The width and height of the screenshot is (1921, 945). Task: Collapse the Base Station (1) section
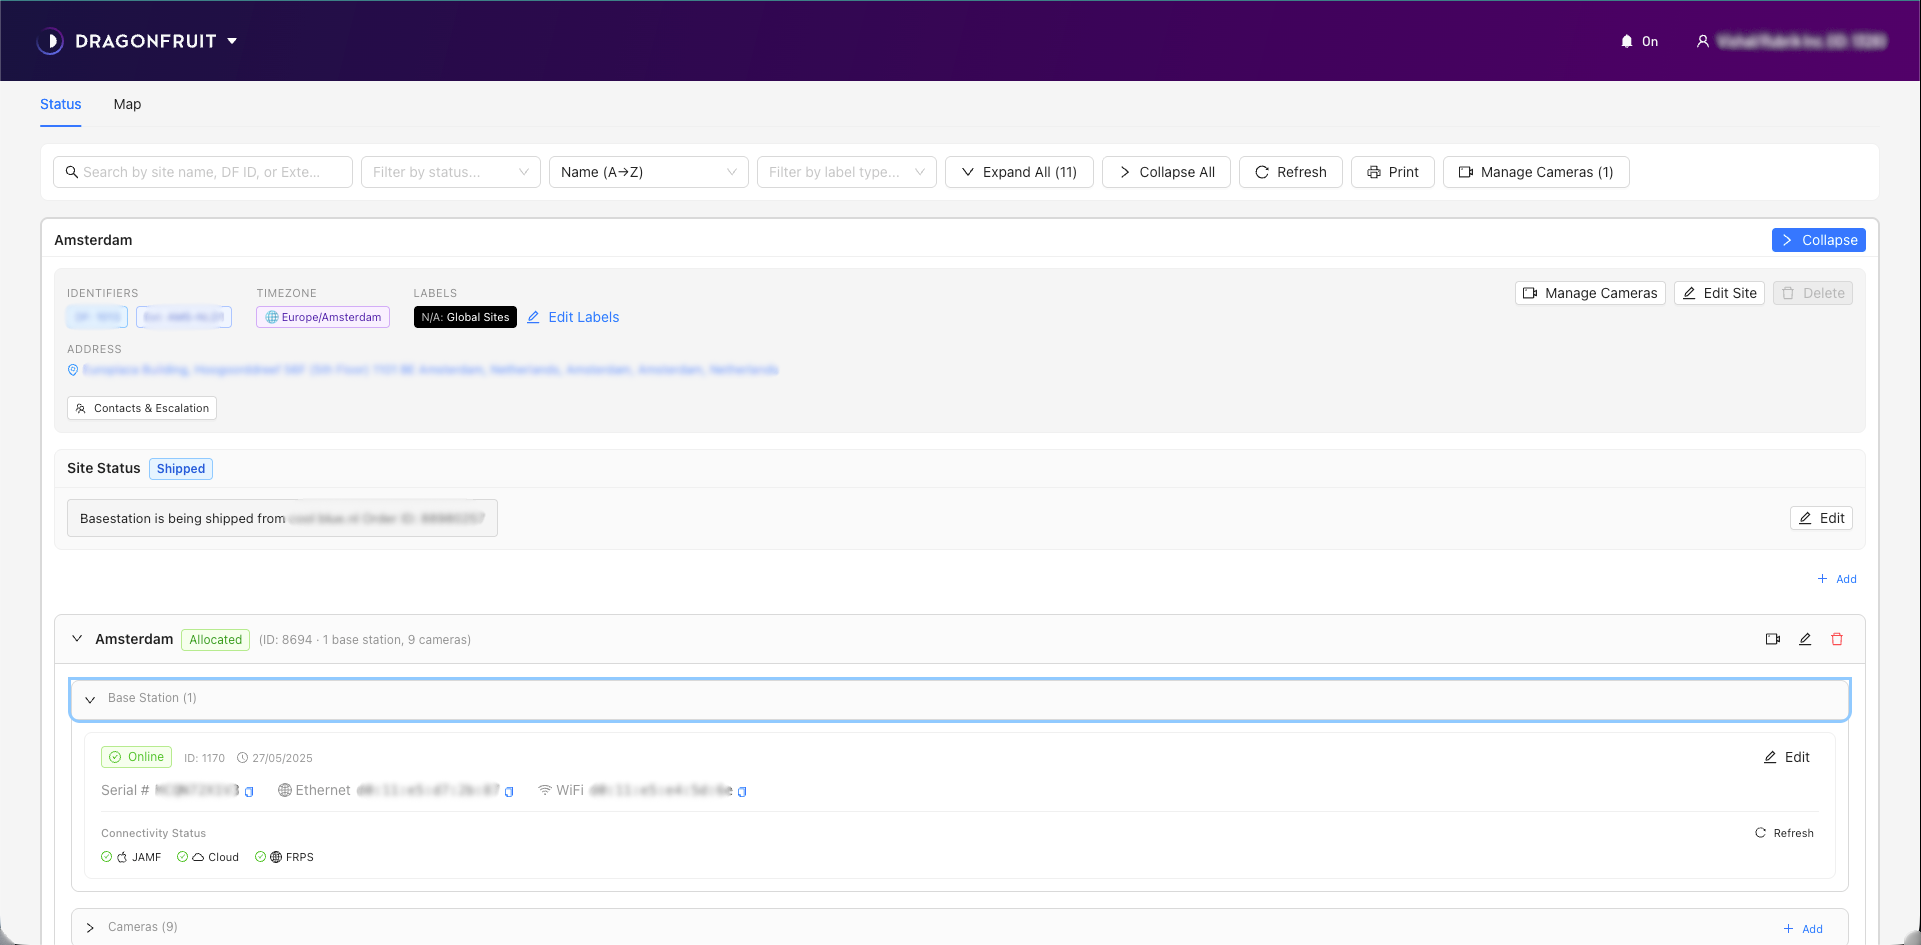coord(90,699)
